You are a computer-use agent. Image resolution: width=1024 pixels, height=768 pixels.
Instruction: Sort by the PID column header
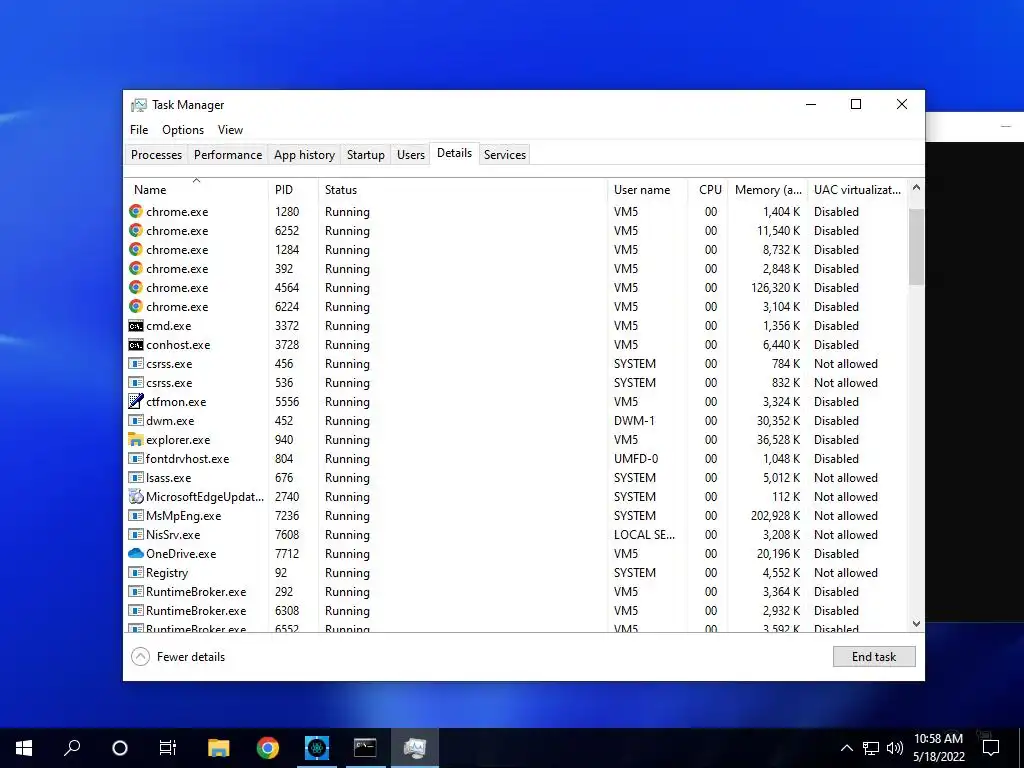[x=293, y=189]
